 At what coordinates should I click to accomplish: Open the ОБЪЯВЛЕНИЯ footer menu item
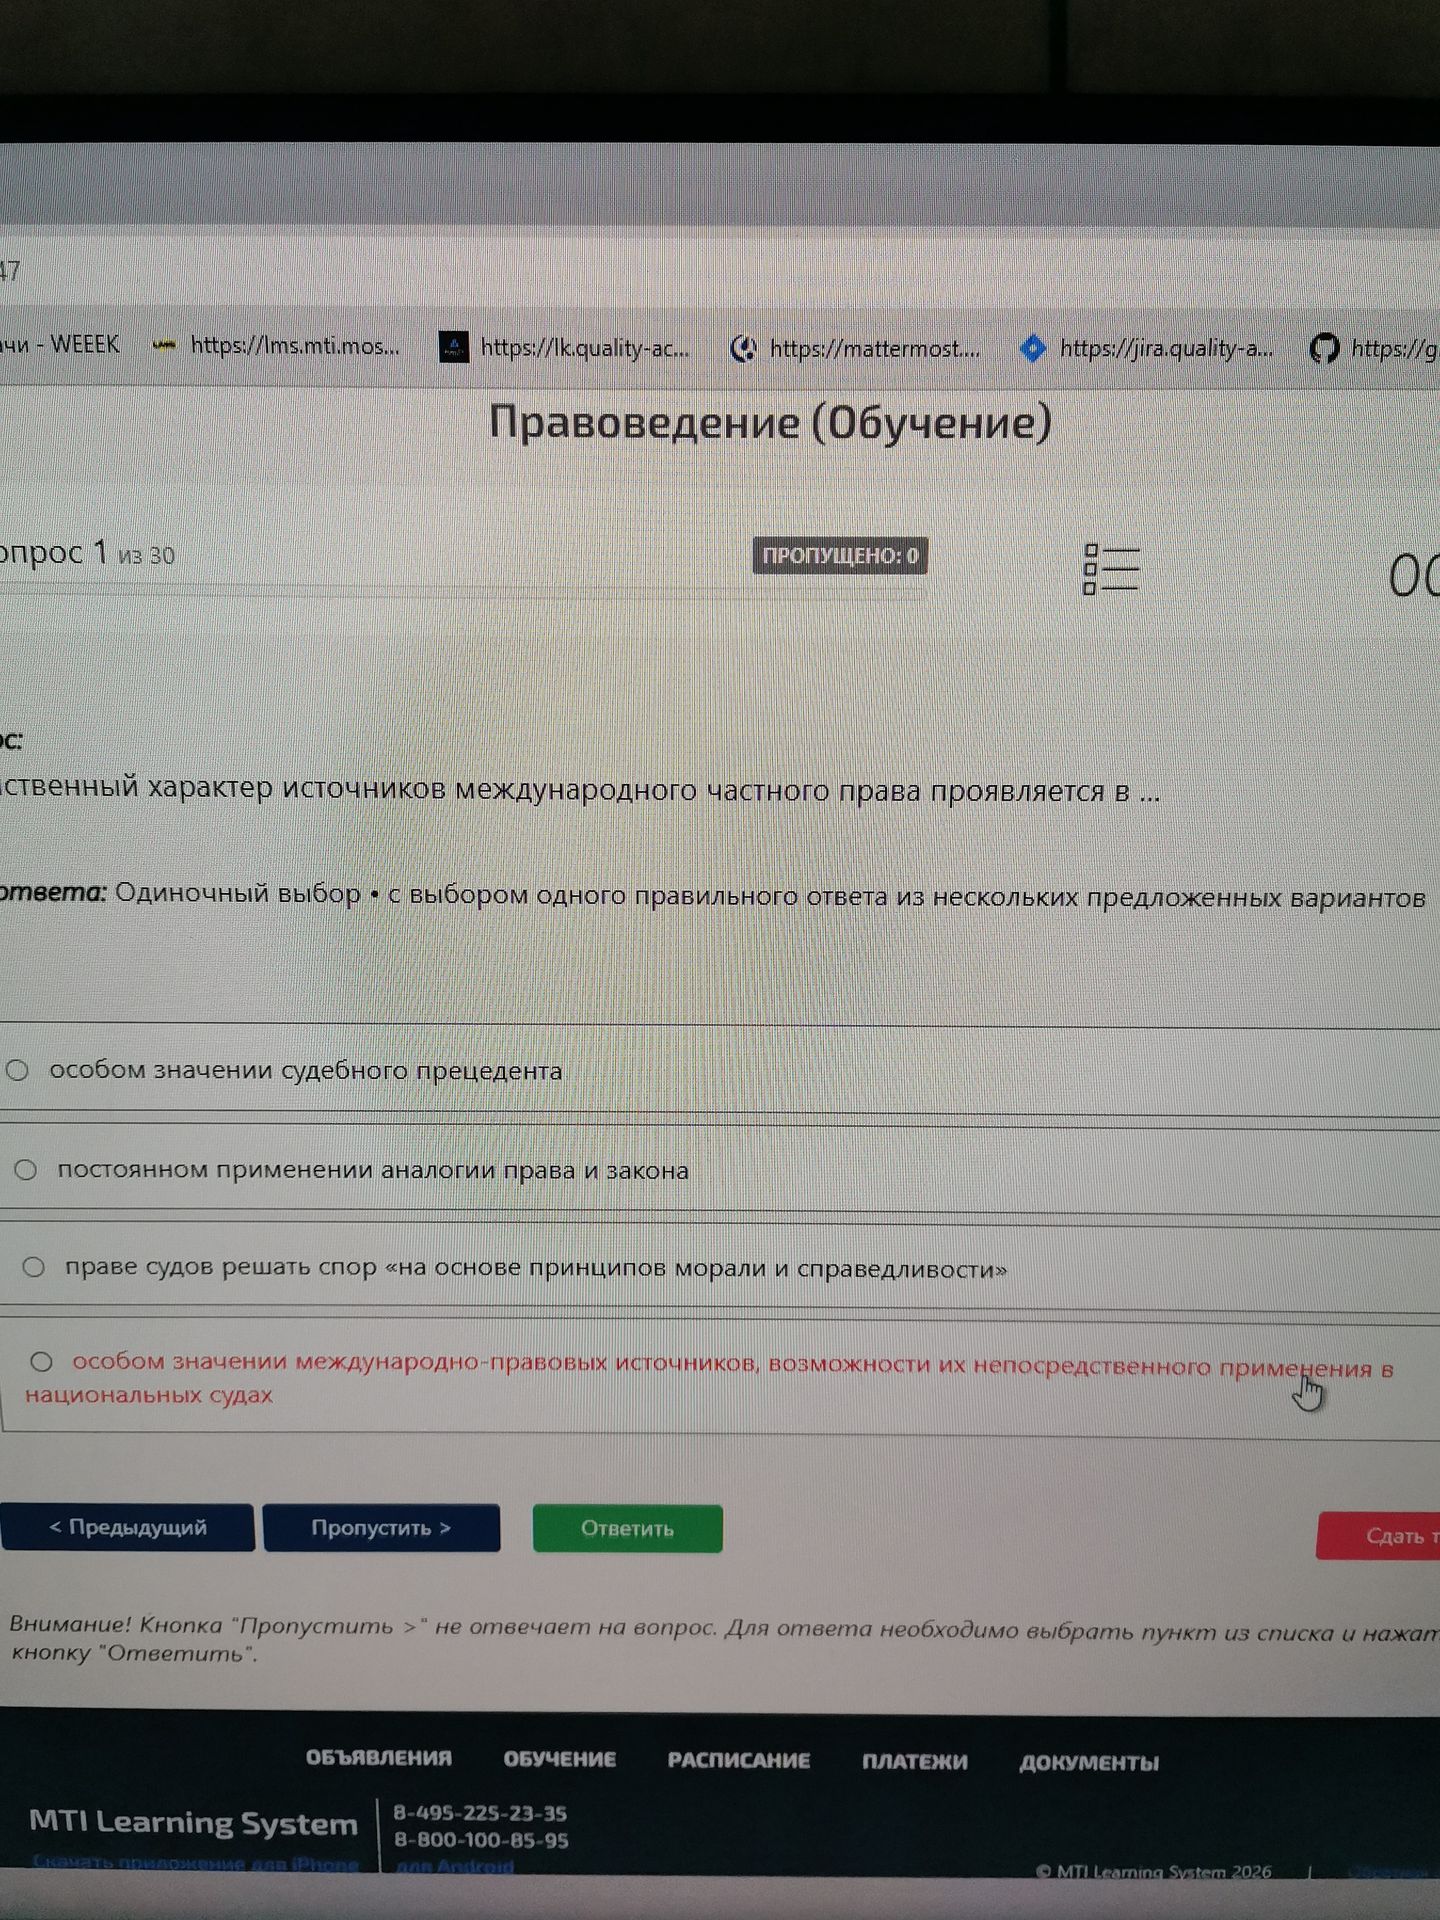pos(379,1759)
